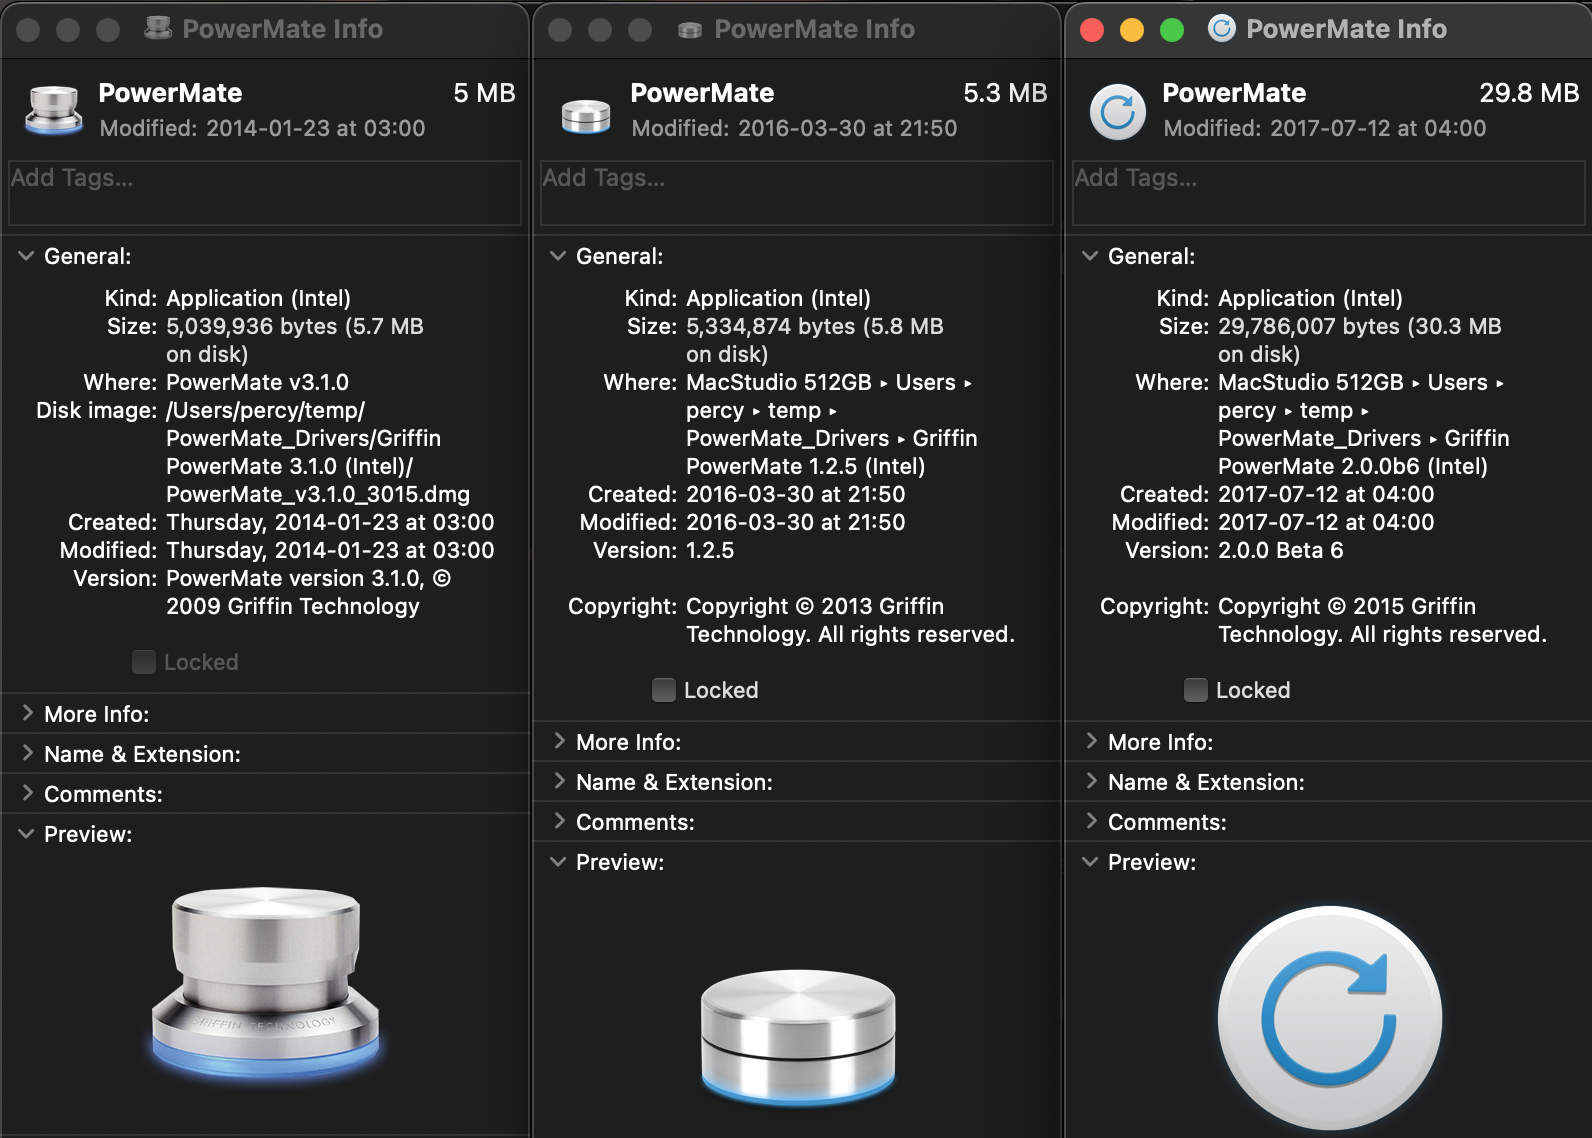The width and height of the screenshot is (1592, 1138).
Task: Click the large blue refresh-arrow preview image
Action: click(x=1330, y=1018)
